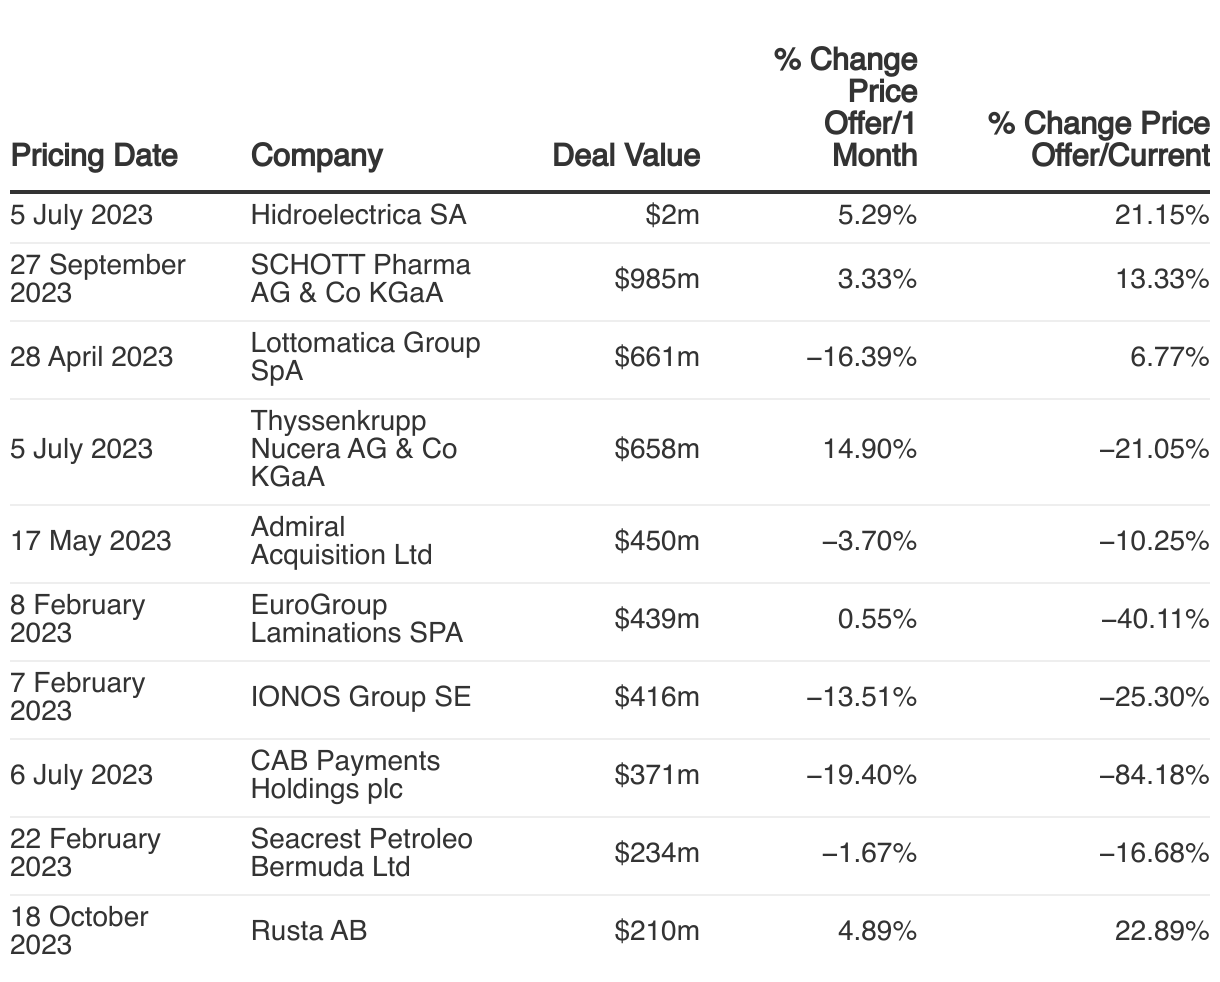
Task: Click the Pricing Date column header
Action: tap(94, 155)
